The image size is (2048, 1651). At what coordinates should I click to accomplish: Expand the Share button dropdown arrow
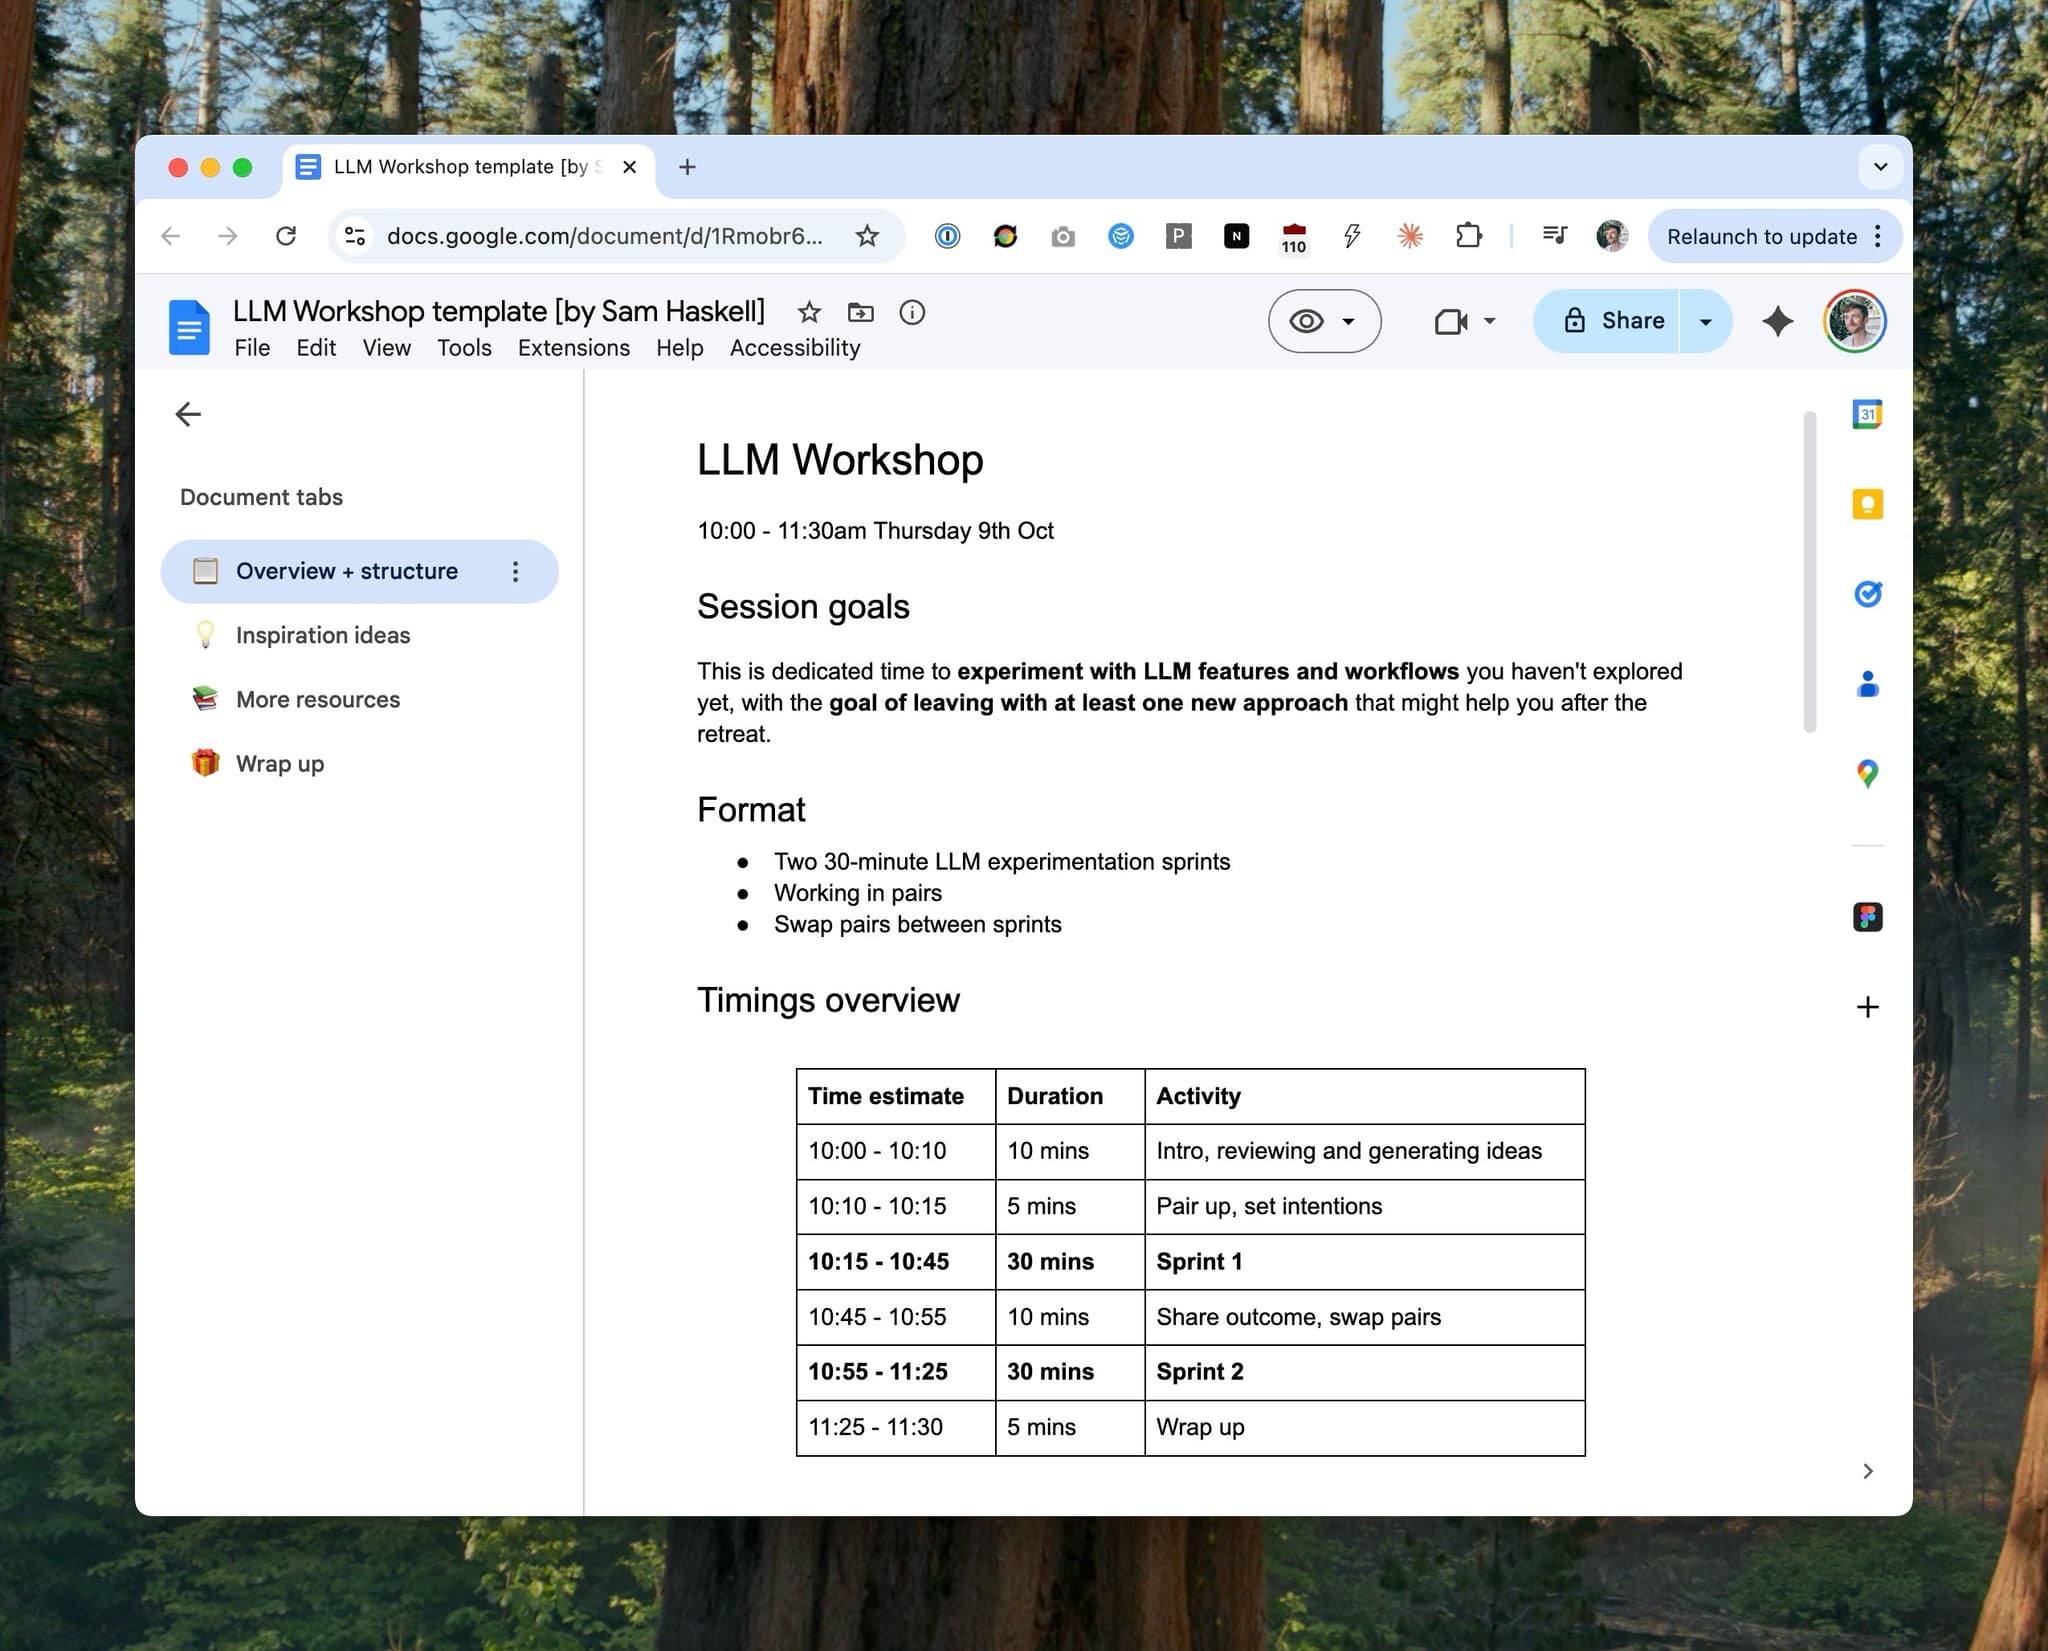[x=1706, y=321]
